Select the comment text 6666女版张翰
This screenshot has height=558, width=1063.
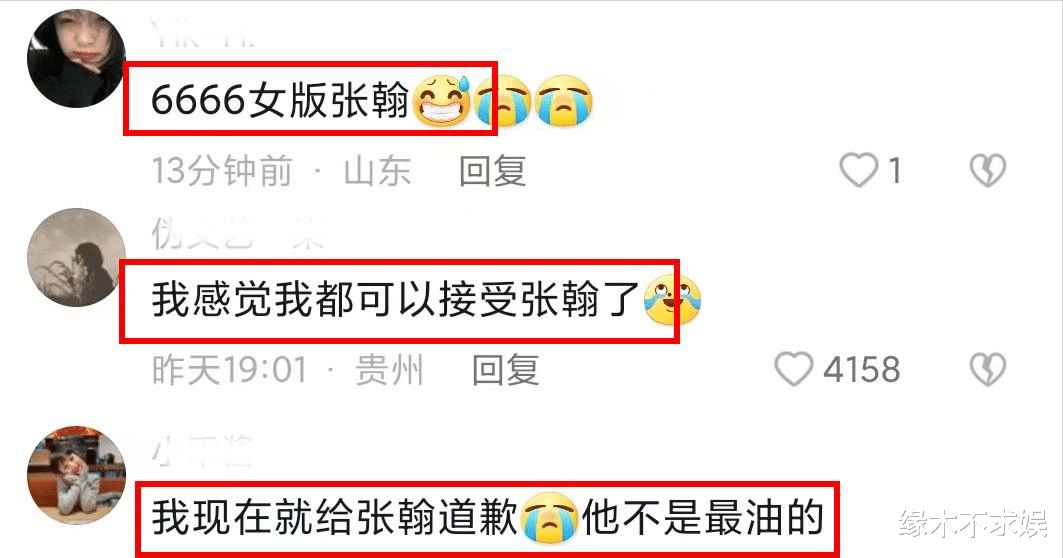click(x=280, y=100)
